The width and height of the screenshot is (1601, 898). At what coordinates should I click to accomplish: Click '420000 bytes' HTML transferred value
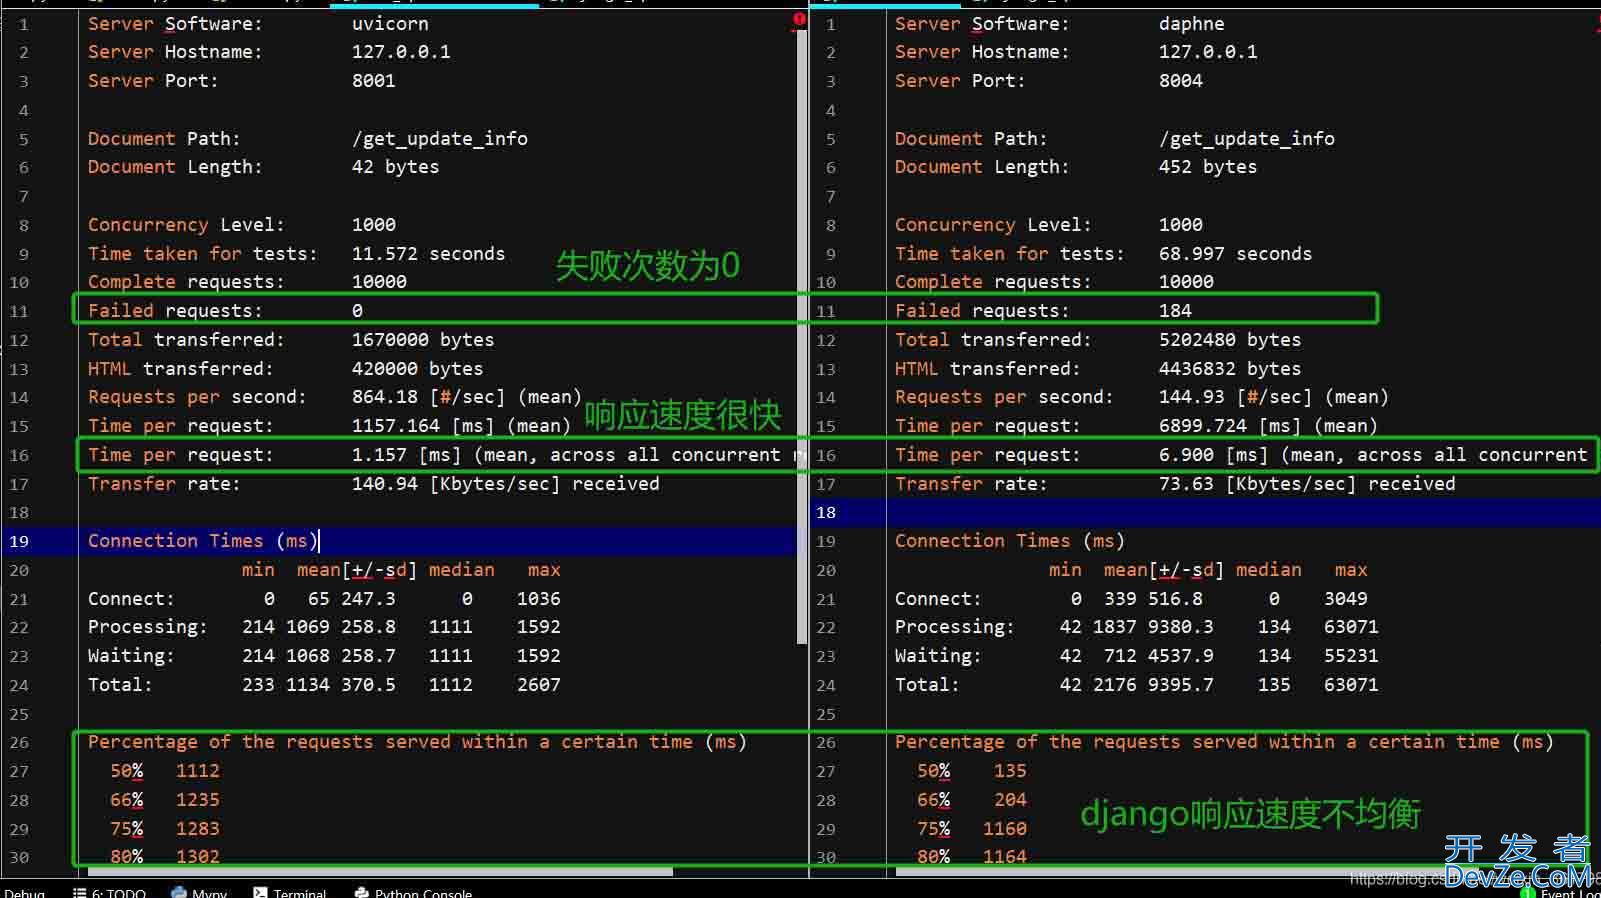[417, 369]
